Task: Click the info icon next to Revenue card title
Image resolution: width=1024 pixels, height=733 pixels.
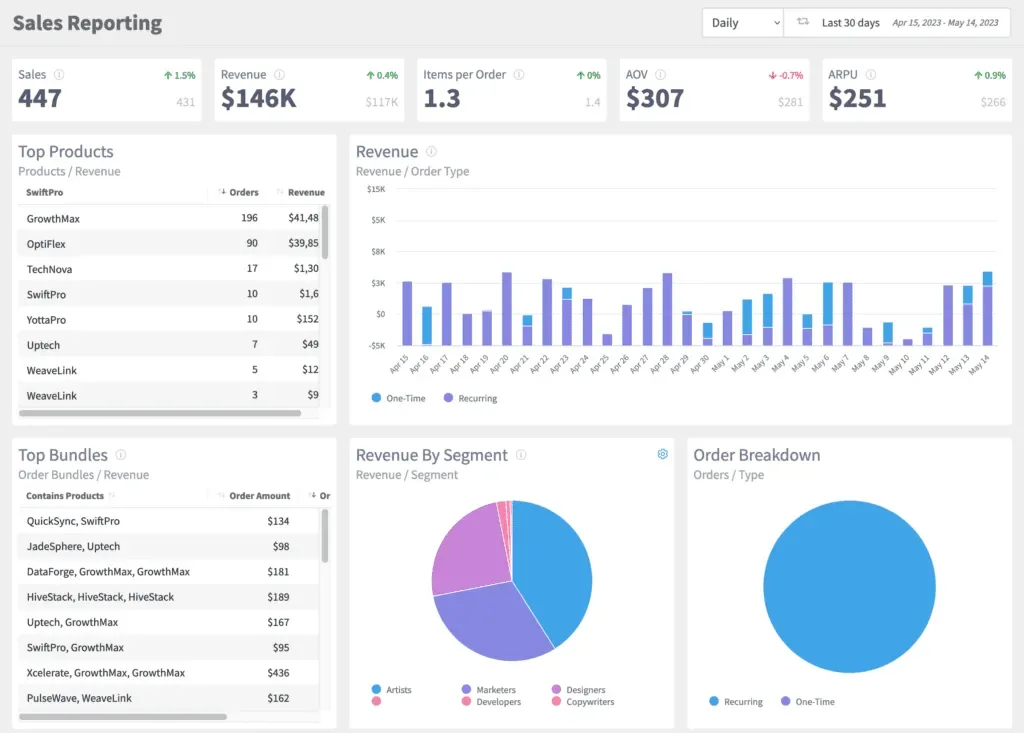Action: coord(280,74)
